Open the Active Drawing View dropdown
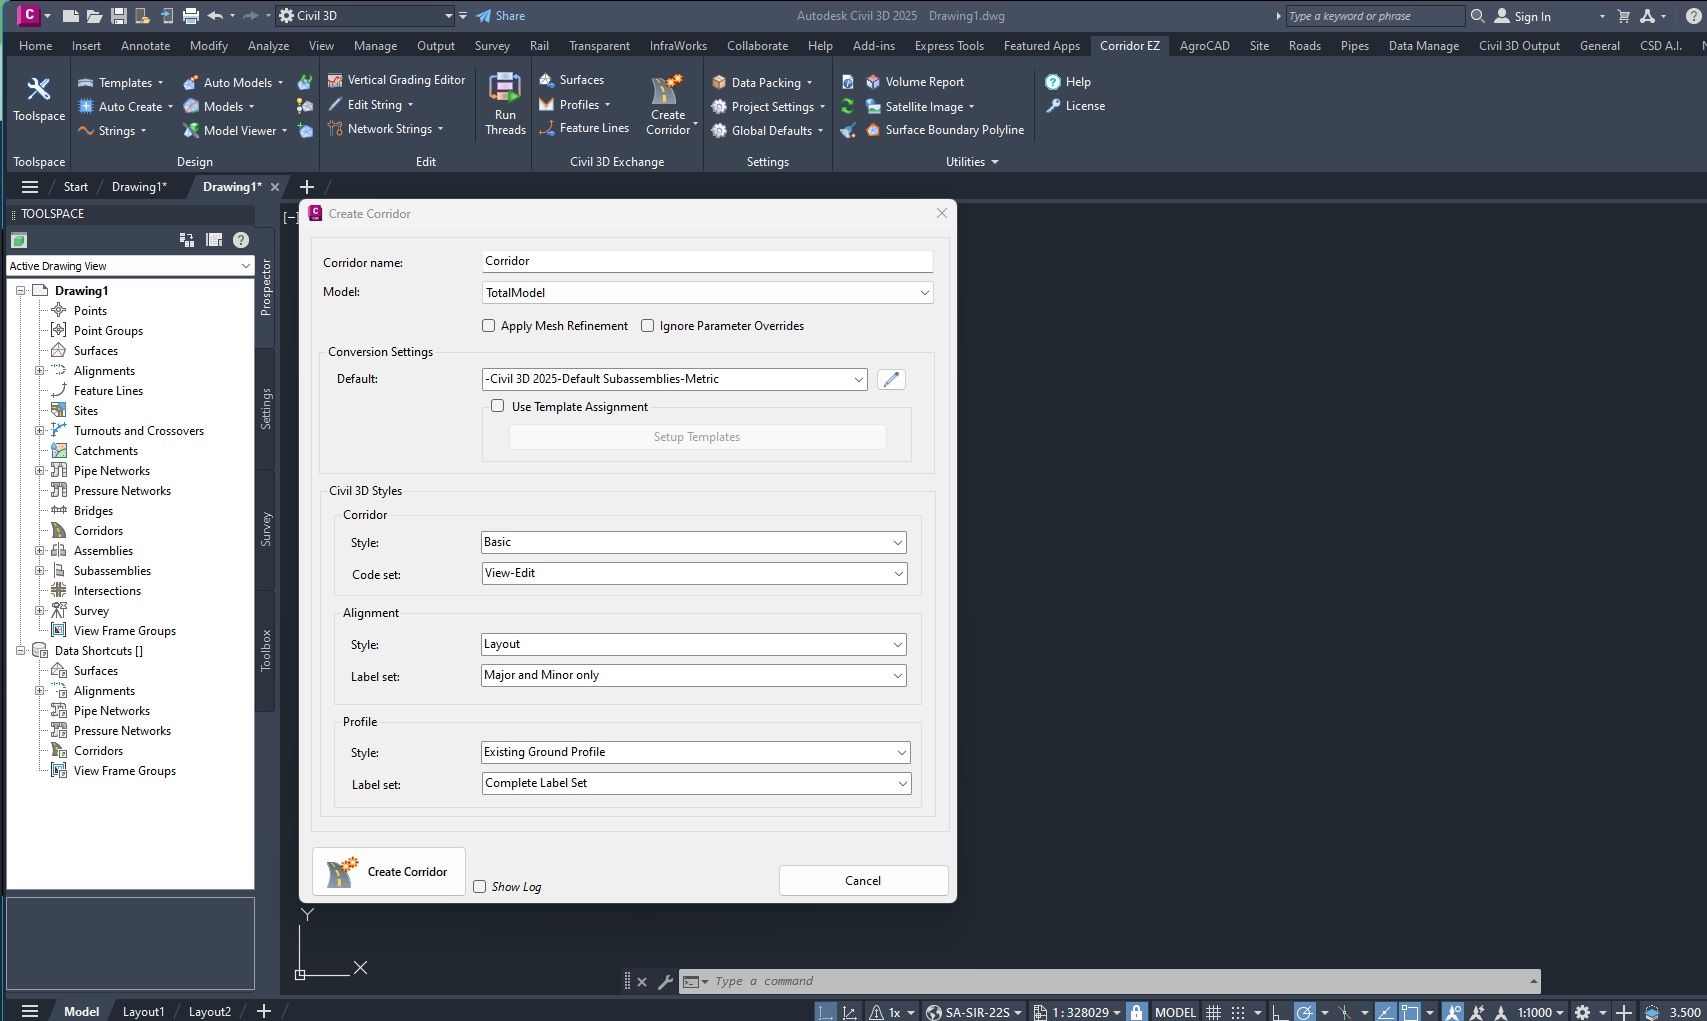Image resolution: width=1707 pixels, height=1021 pixels. [x=130, y=266]
